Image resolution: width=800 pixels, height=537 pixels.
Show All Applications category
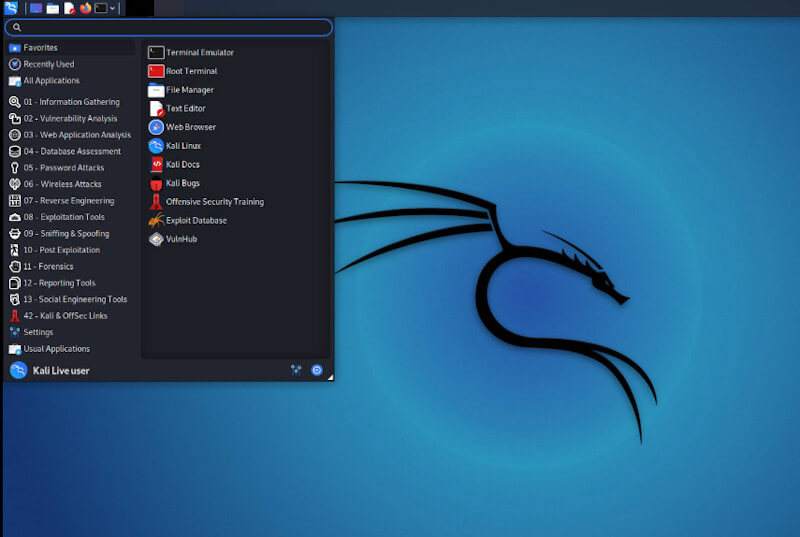coord(71,81)
